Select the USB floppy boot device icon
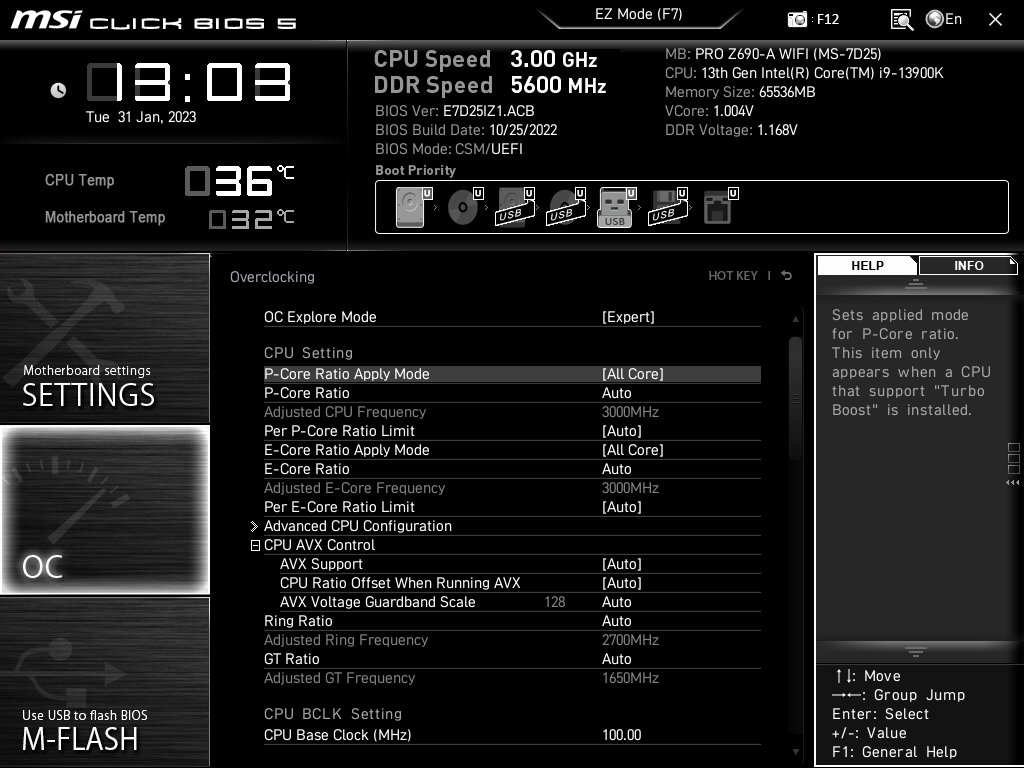This screenshot has width=1024, height=768. (x=667, y=207)
